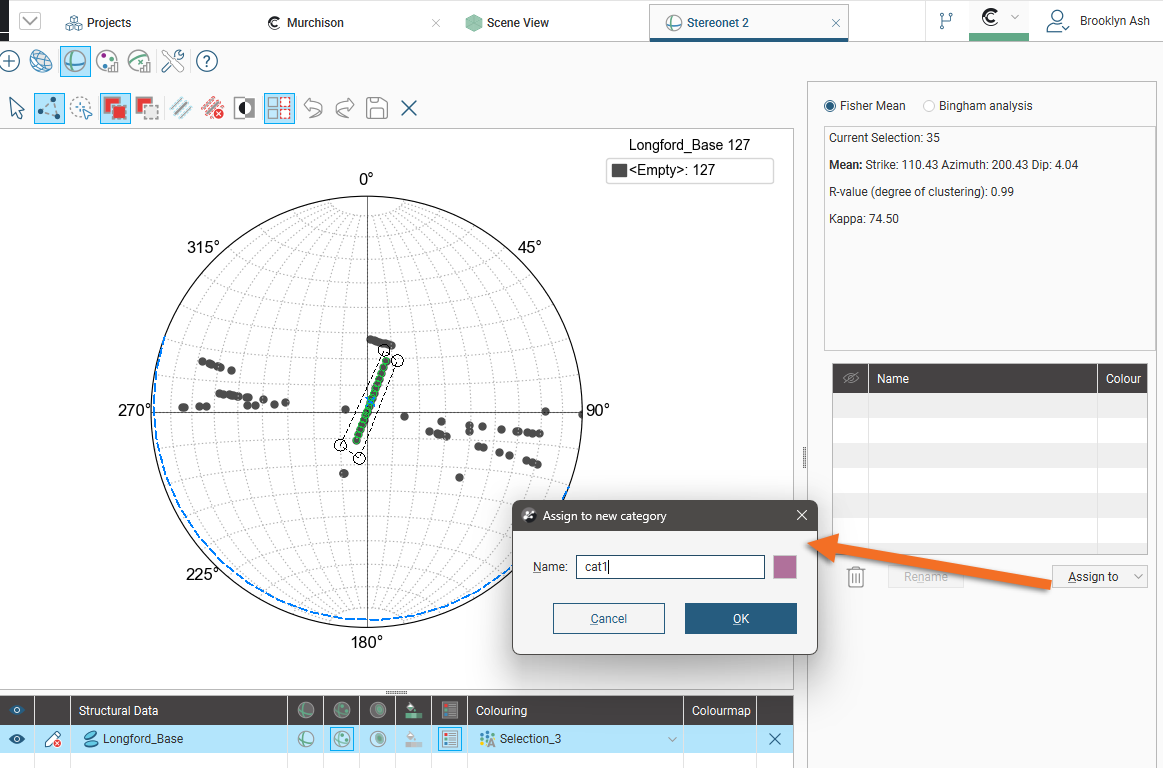
Task: Select the Fisher Mean radio button
Action: click(830, 106)
